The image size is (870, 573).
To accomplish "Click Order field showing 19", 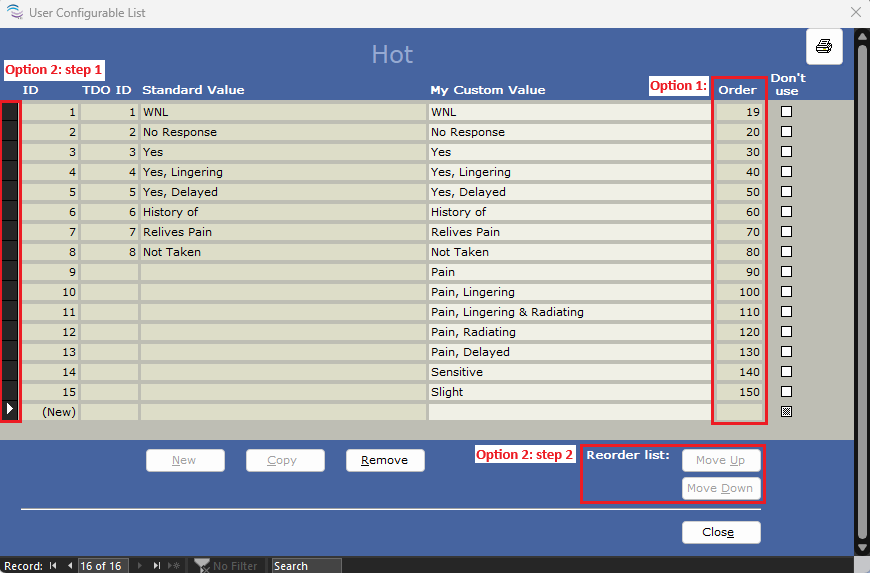I will 740,112.
